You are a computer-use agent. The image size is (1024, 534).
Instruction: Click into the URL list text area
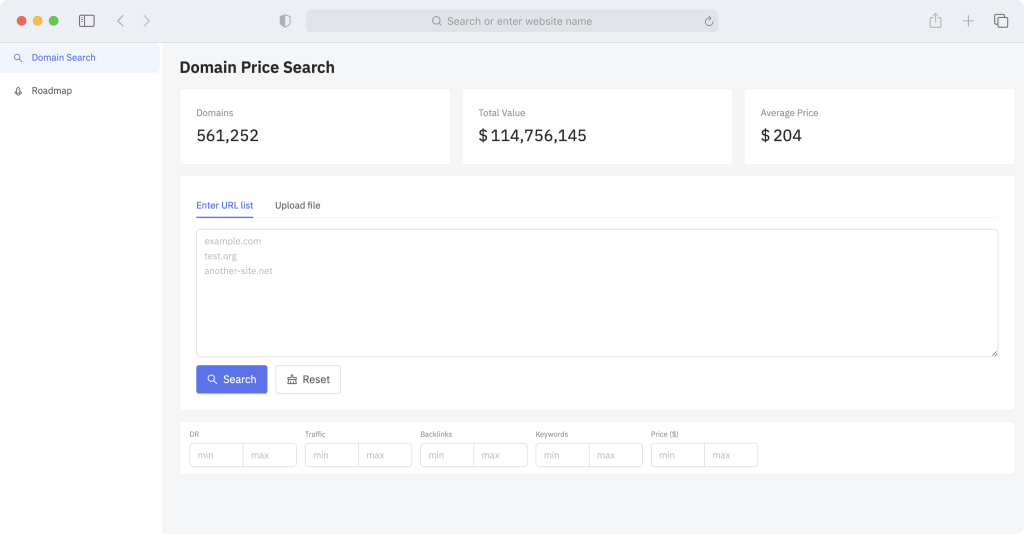coord(597,292)
